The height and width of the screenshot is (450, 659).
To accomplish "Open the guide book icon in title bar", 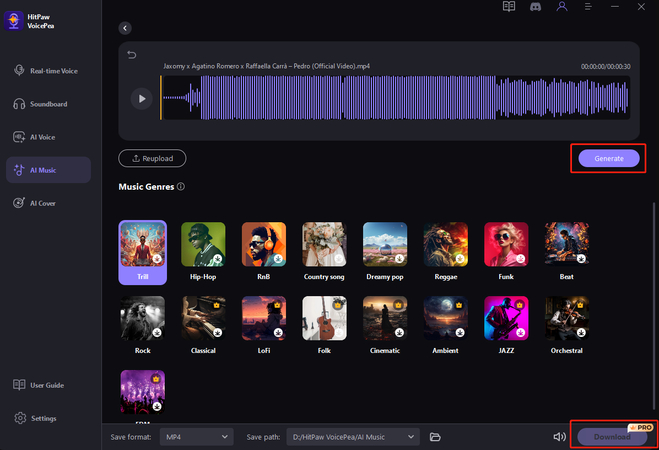I will (x=509, y=7).
